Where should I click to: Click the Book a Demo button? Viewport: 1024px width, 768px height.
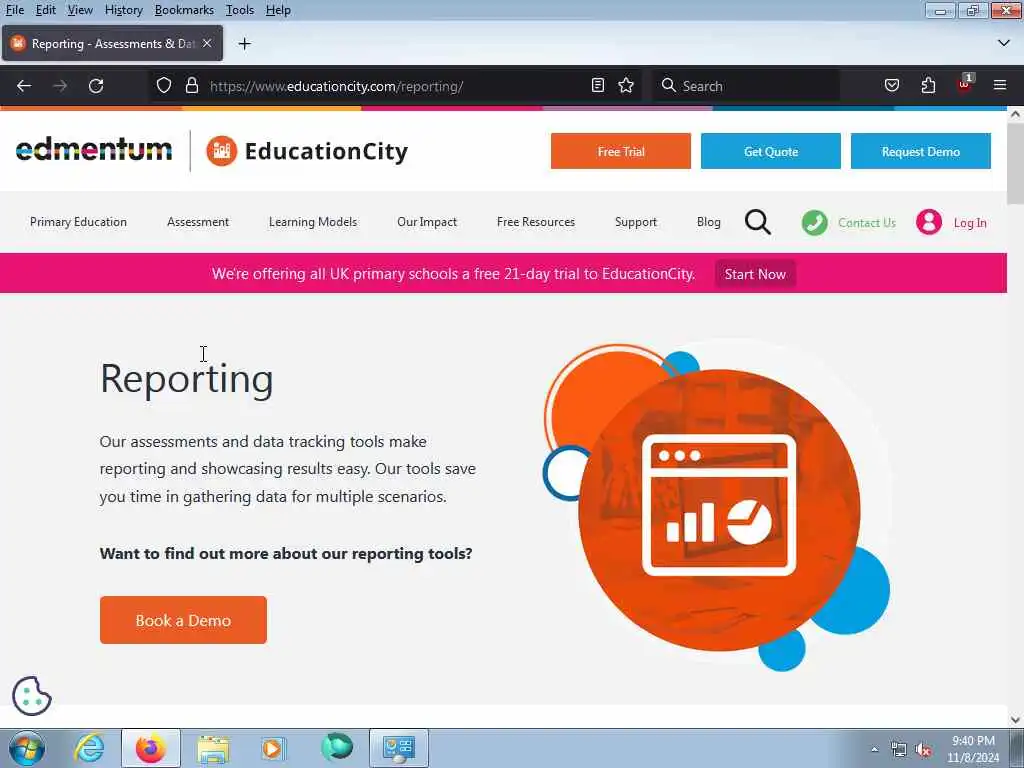(x=184, y=620)
